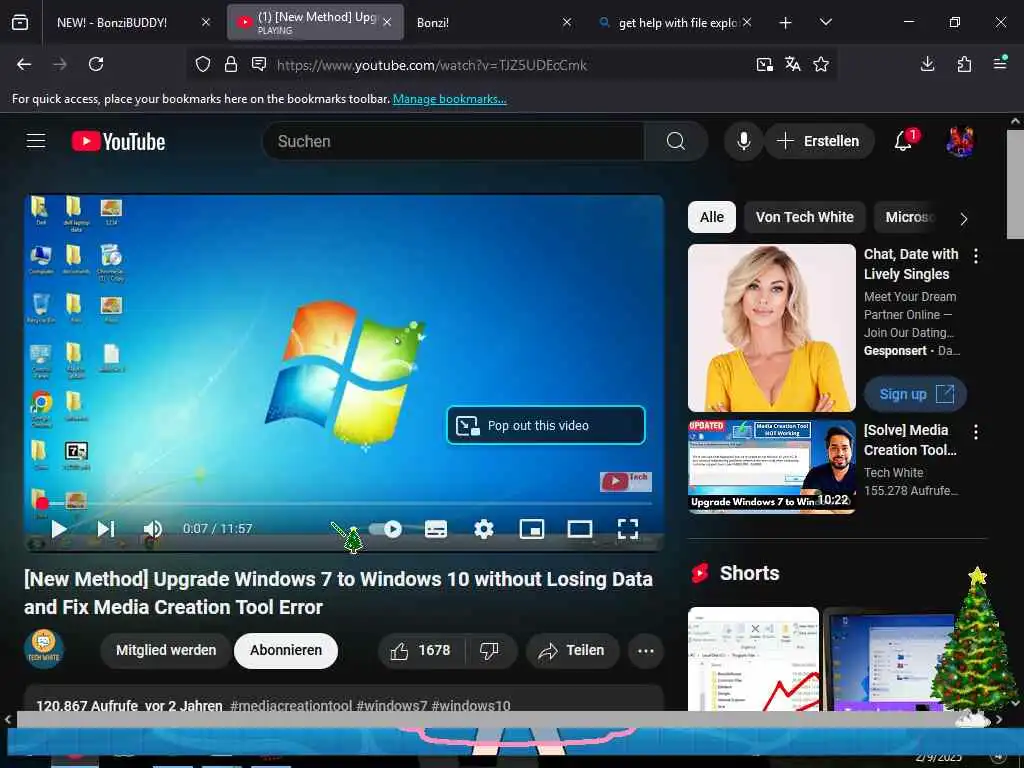
Task: Open the account avatar menu
Action: pos(960,141)
